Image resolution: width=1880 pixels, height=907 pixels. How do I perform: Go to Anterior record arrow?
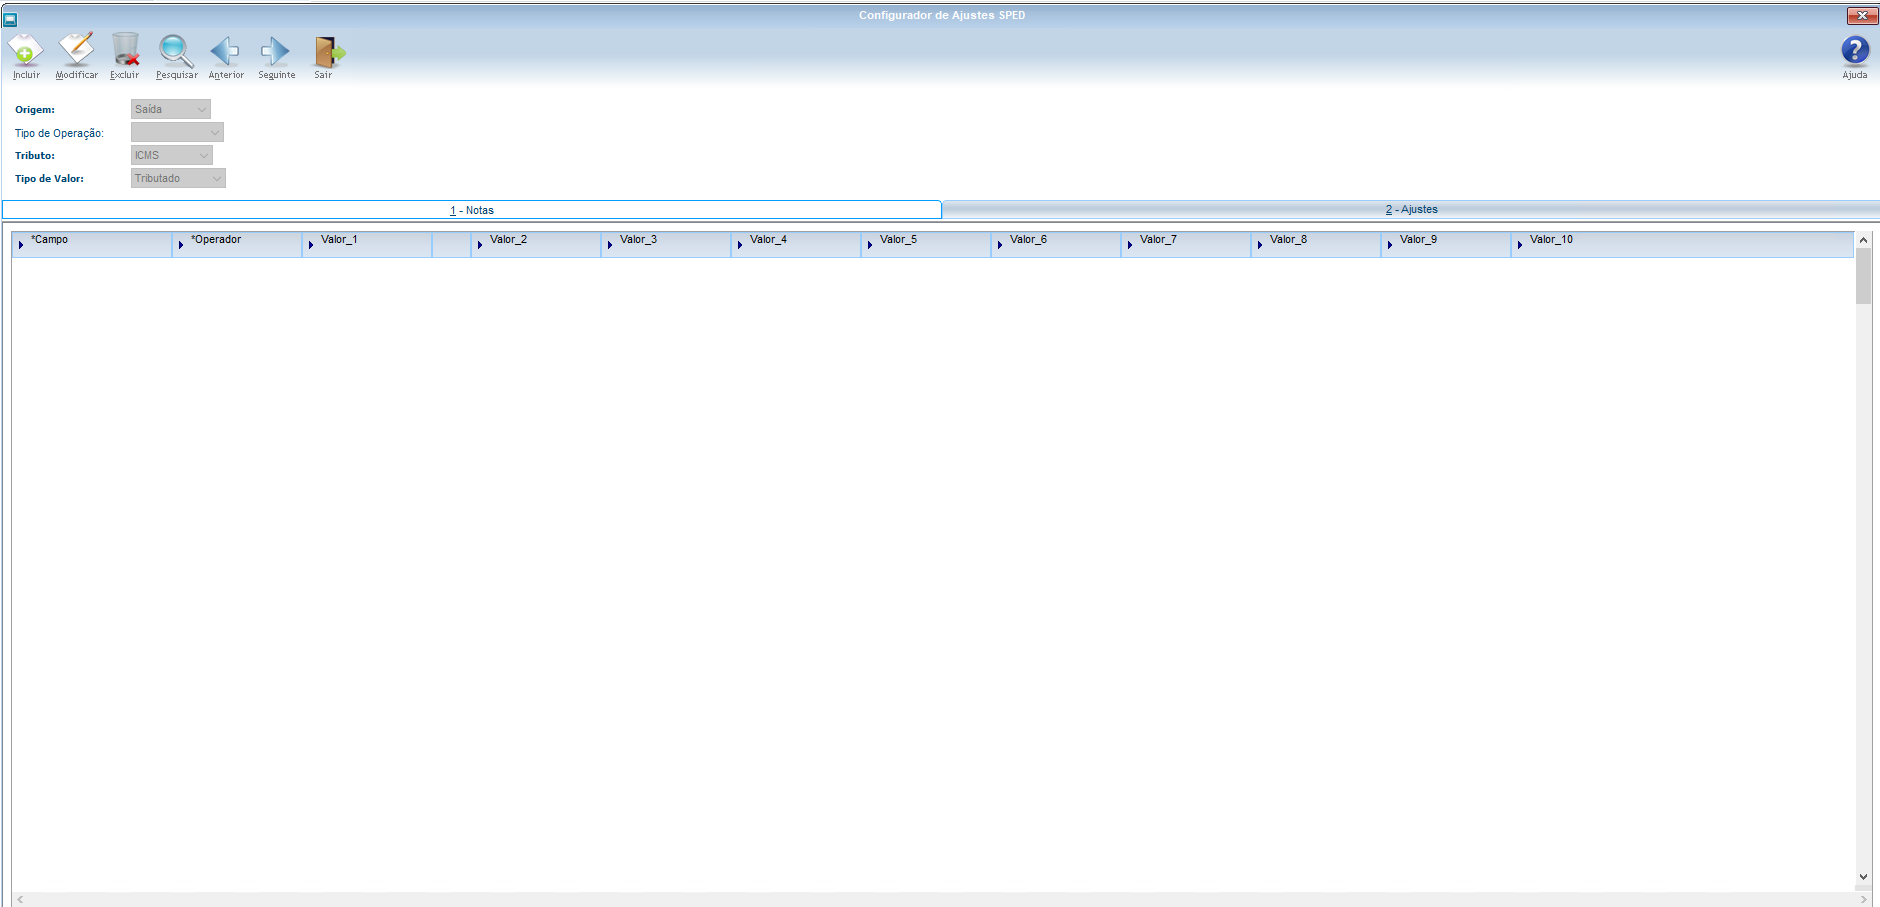click(225, 50)
